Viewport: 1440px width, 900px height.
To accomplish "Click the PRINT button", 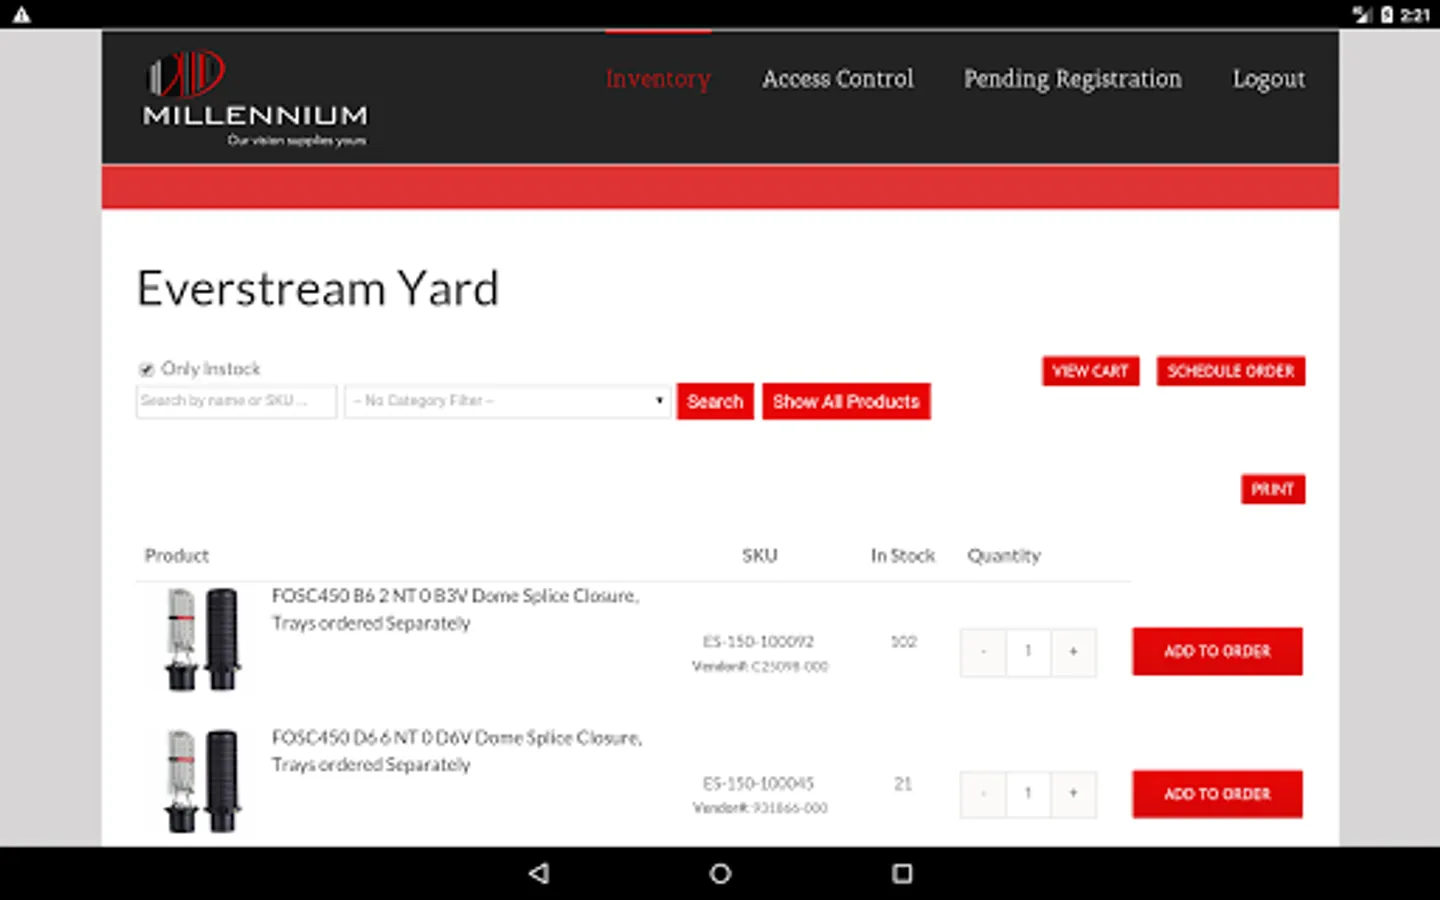I will (1273, 489).
